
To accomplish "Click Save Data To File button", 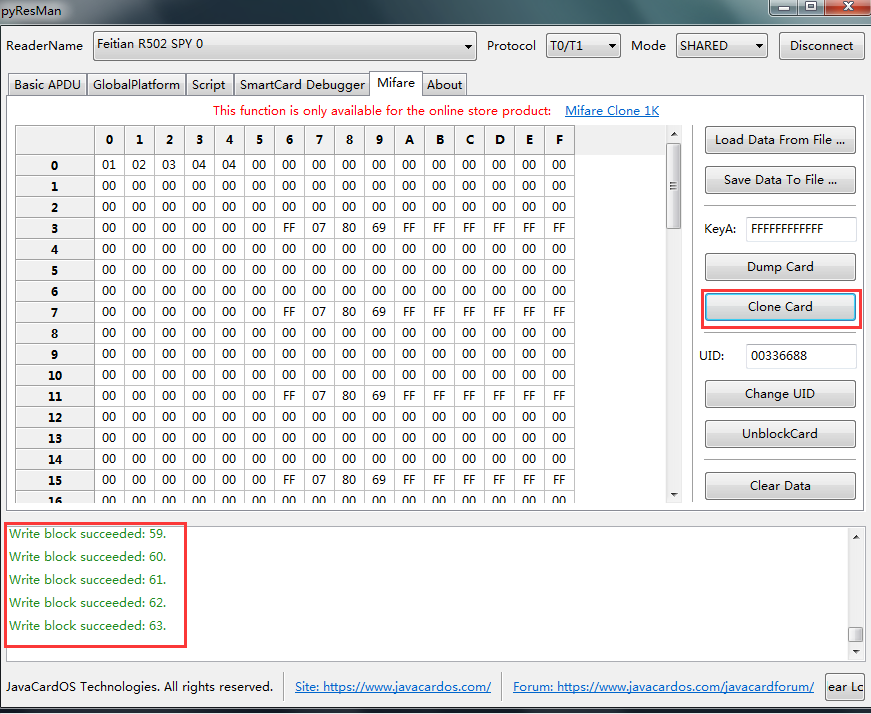I will click(x=780, y=180).
